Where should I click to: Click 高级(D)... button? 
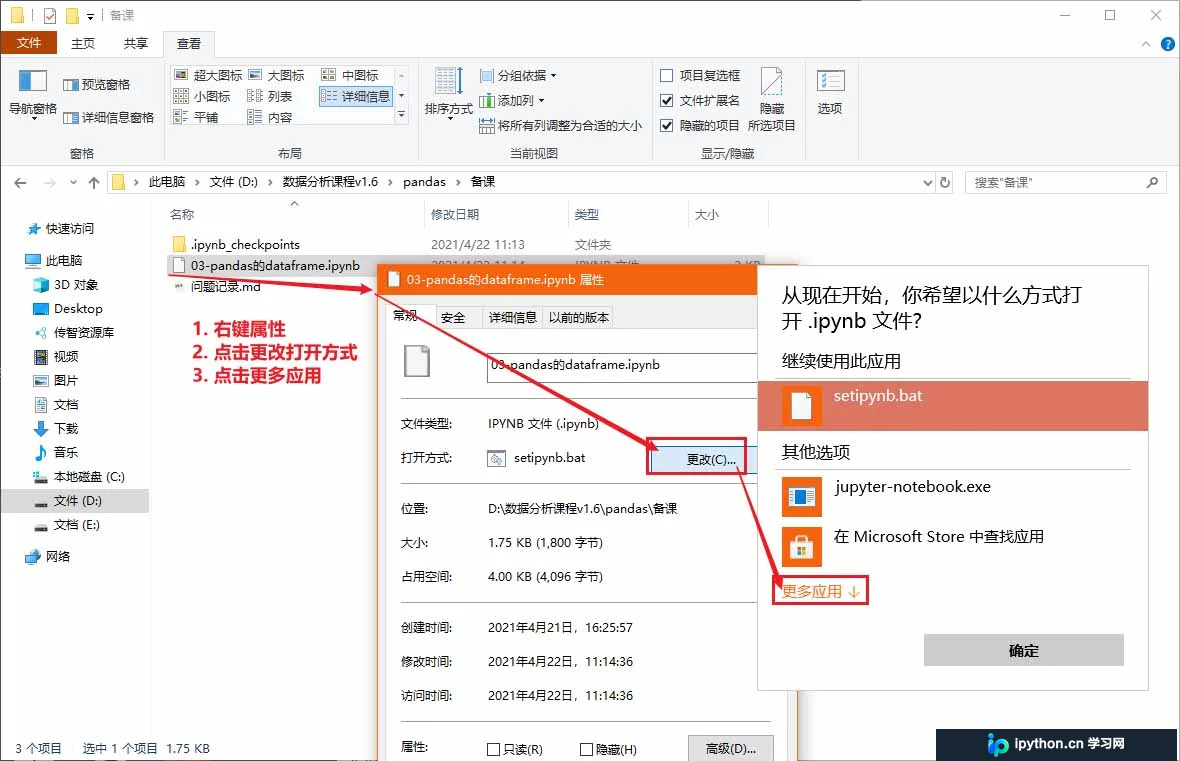(730, 749)
